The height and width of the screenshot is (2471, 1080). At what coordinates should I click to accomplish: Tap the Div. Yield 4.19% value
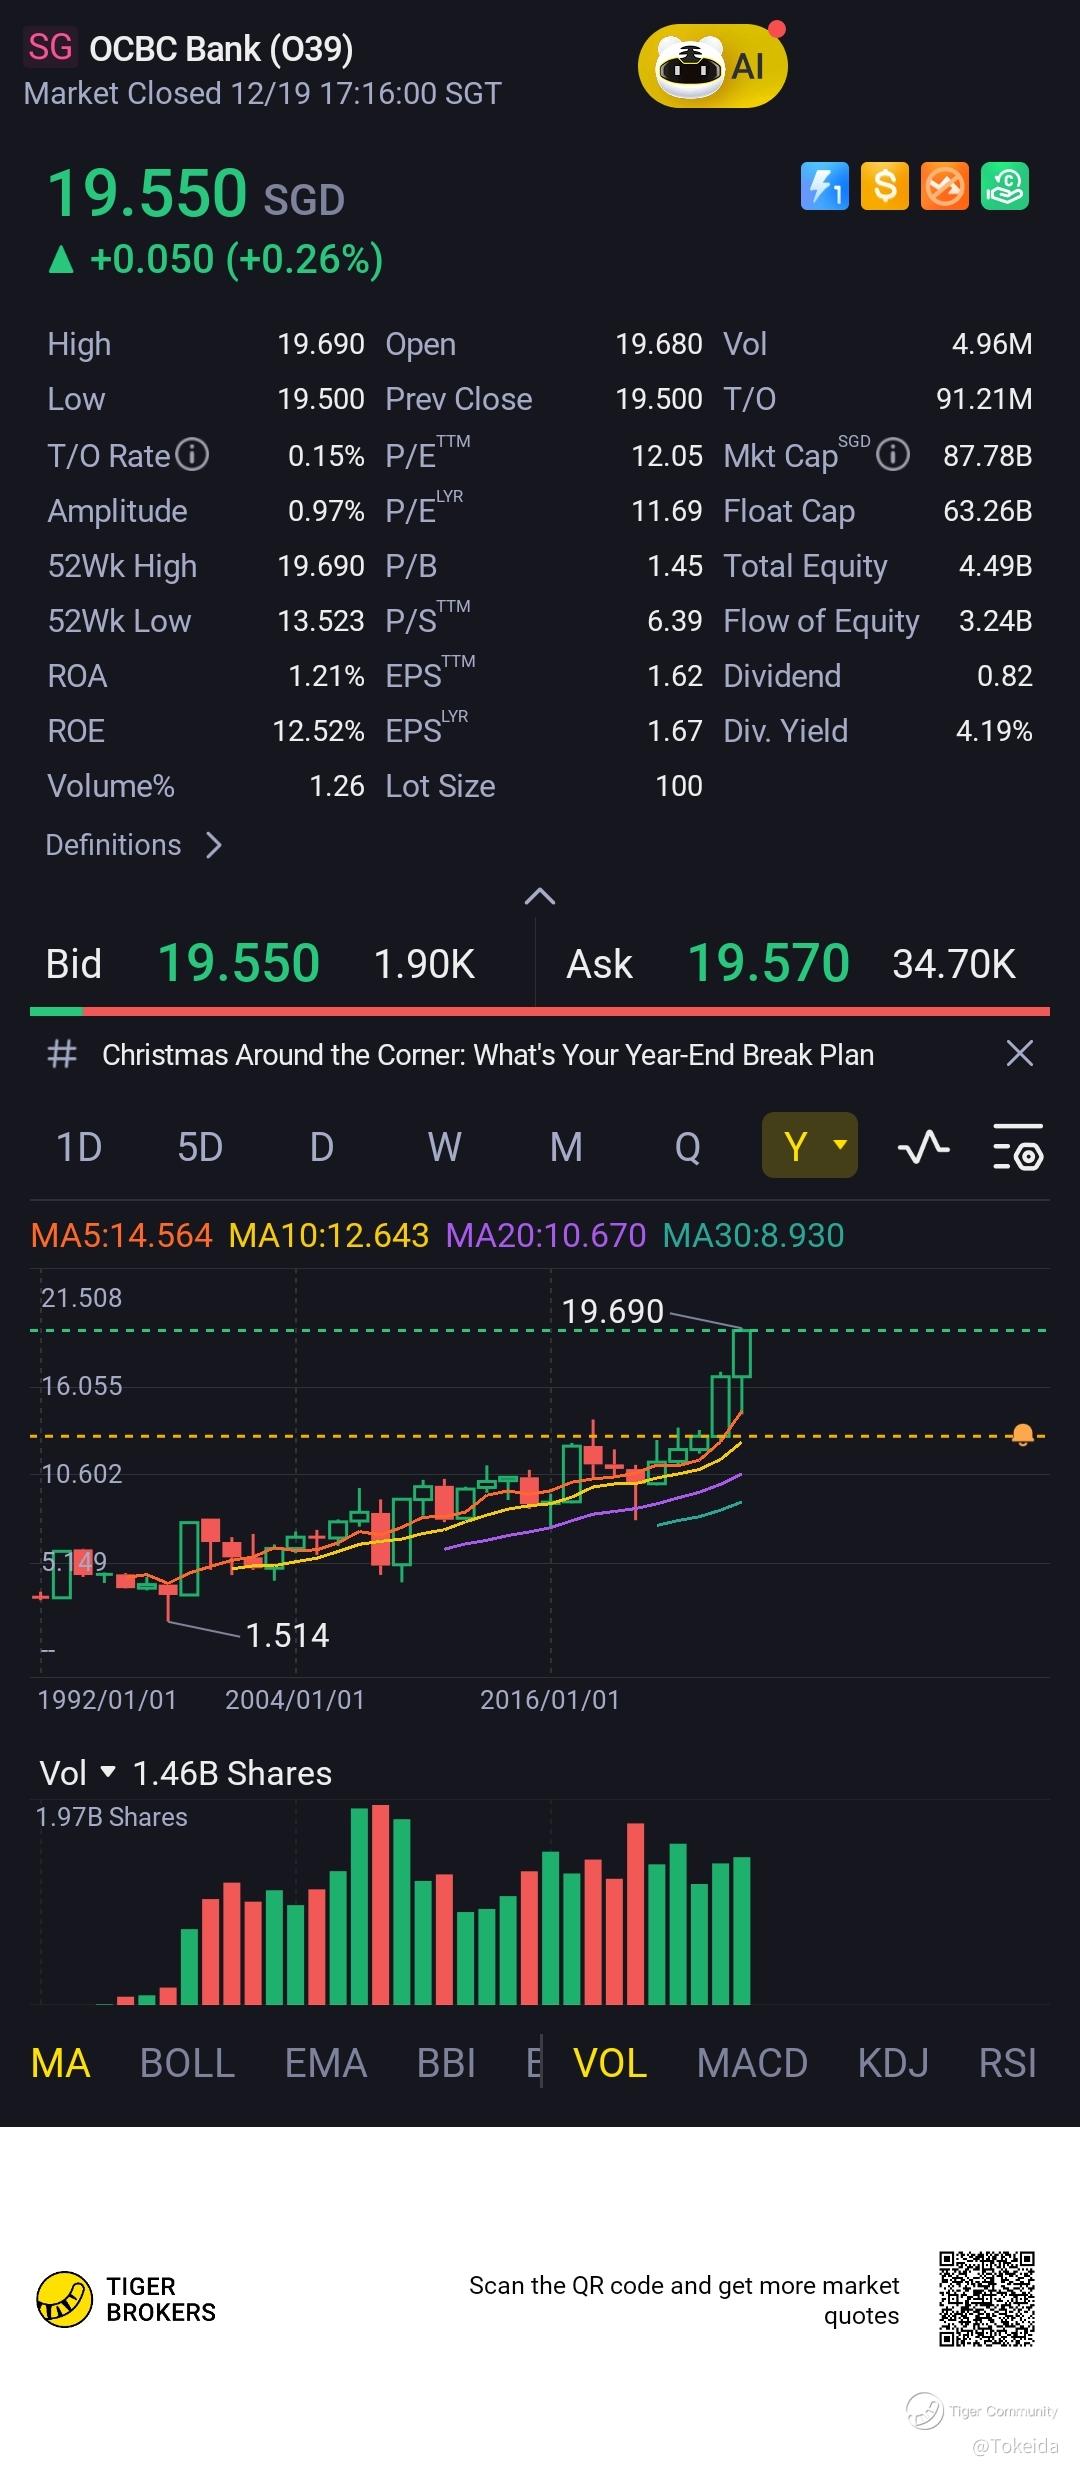point(994,731)
